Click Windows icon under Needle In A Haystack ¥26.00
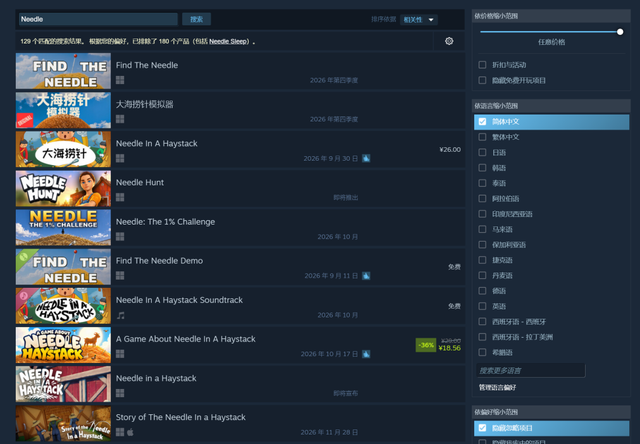Screen dimensions: 640x444 (x=120, y=158)
